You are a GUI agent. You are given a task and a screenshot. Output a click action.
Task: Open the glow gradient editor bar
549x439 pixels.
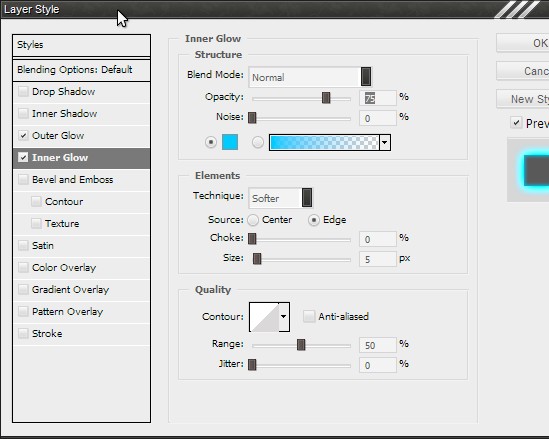click(x=324, y=142)
